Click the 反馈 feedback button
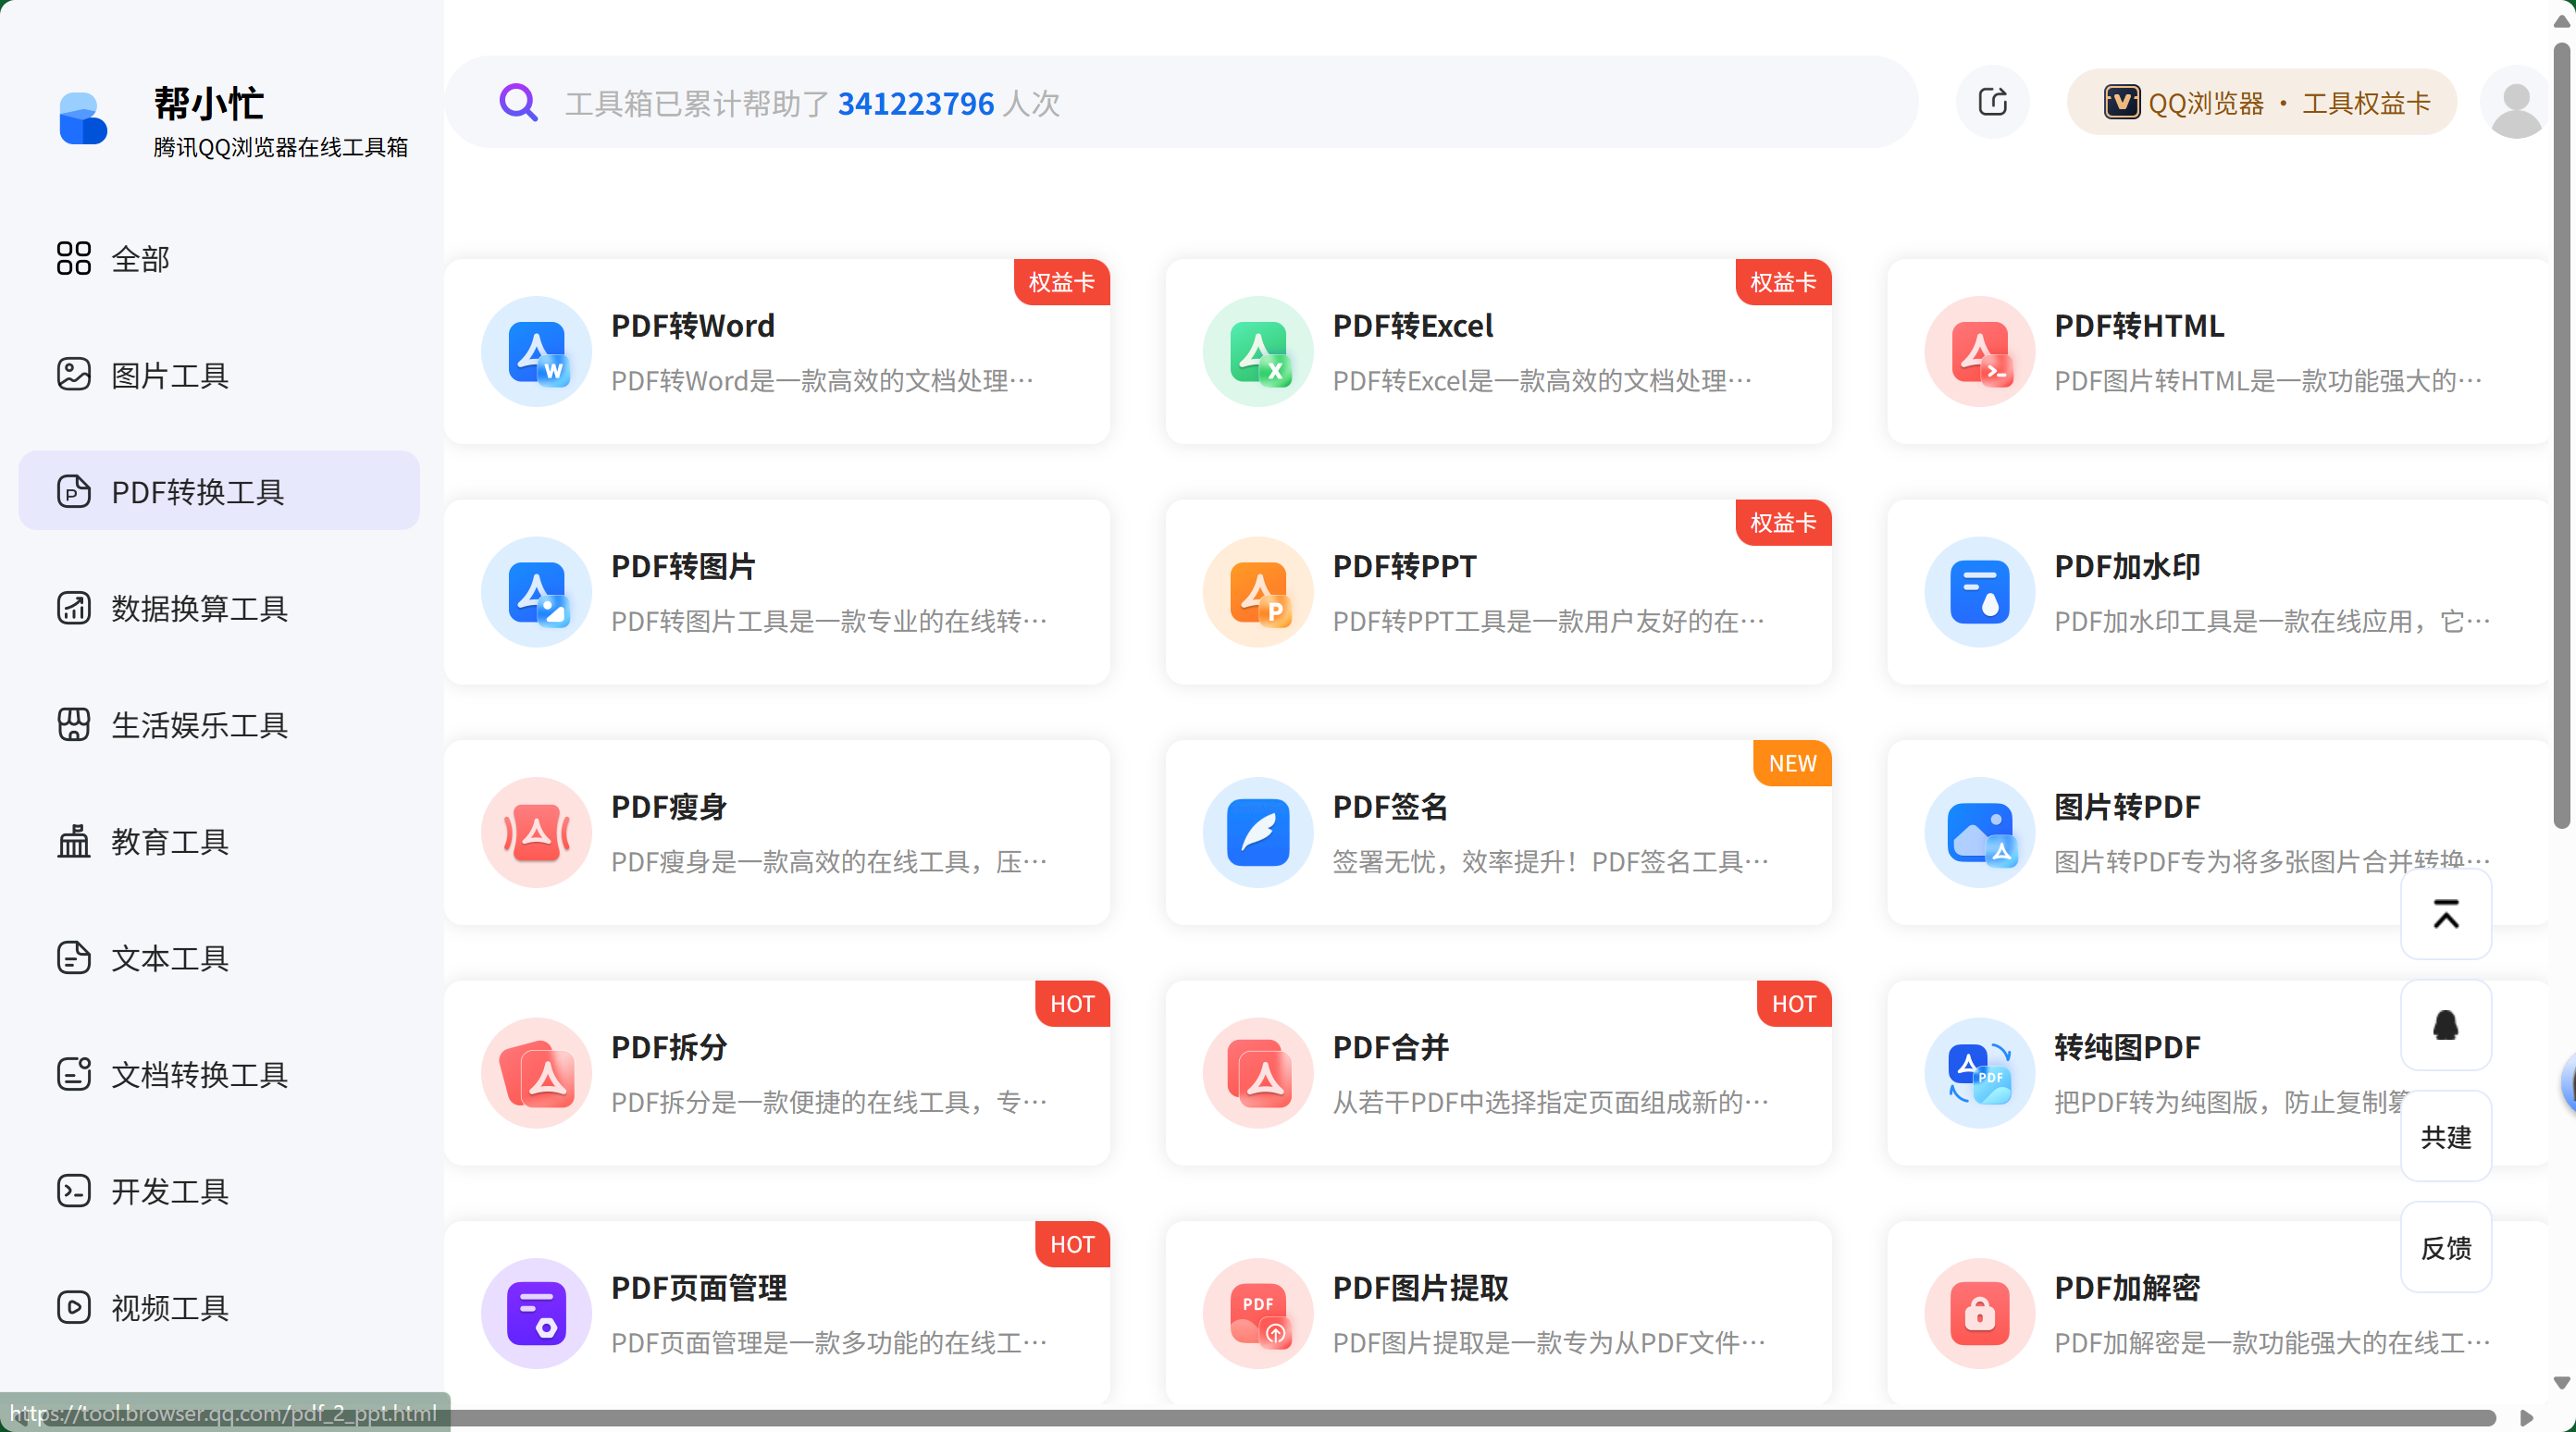Screen dimensions: 2576x1432 (2445, 1247)
